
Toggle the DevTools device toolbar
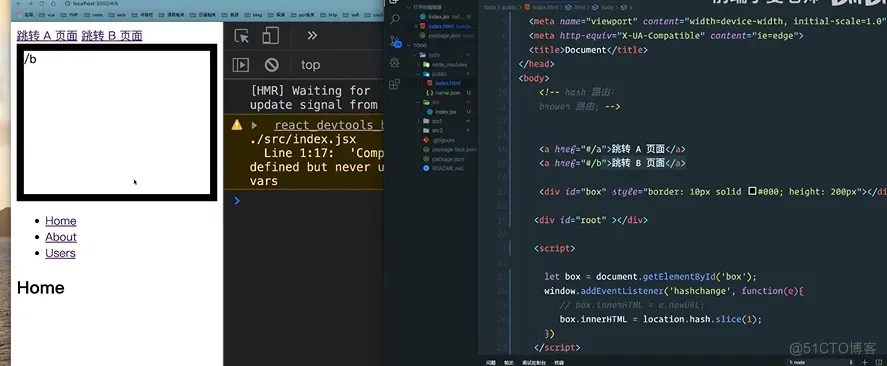pyautogui.click(x=270, y=36)
